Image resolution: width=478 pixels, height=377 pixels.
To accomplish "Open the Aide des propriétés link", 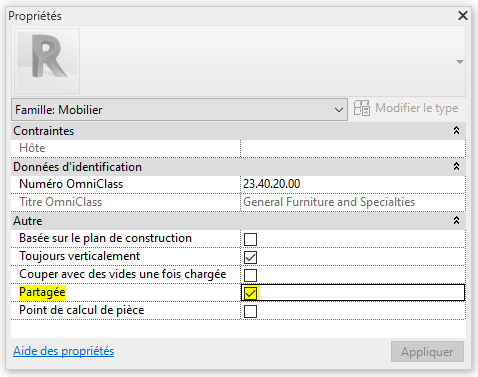I will pyautogui.click(x=64, y=351).
